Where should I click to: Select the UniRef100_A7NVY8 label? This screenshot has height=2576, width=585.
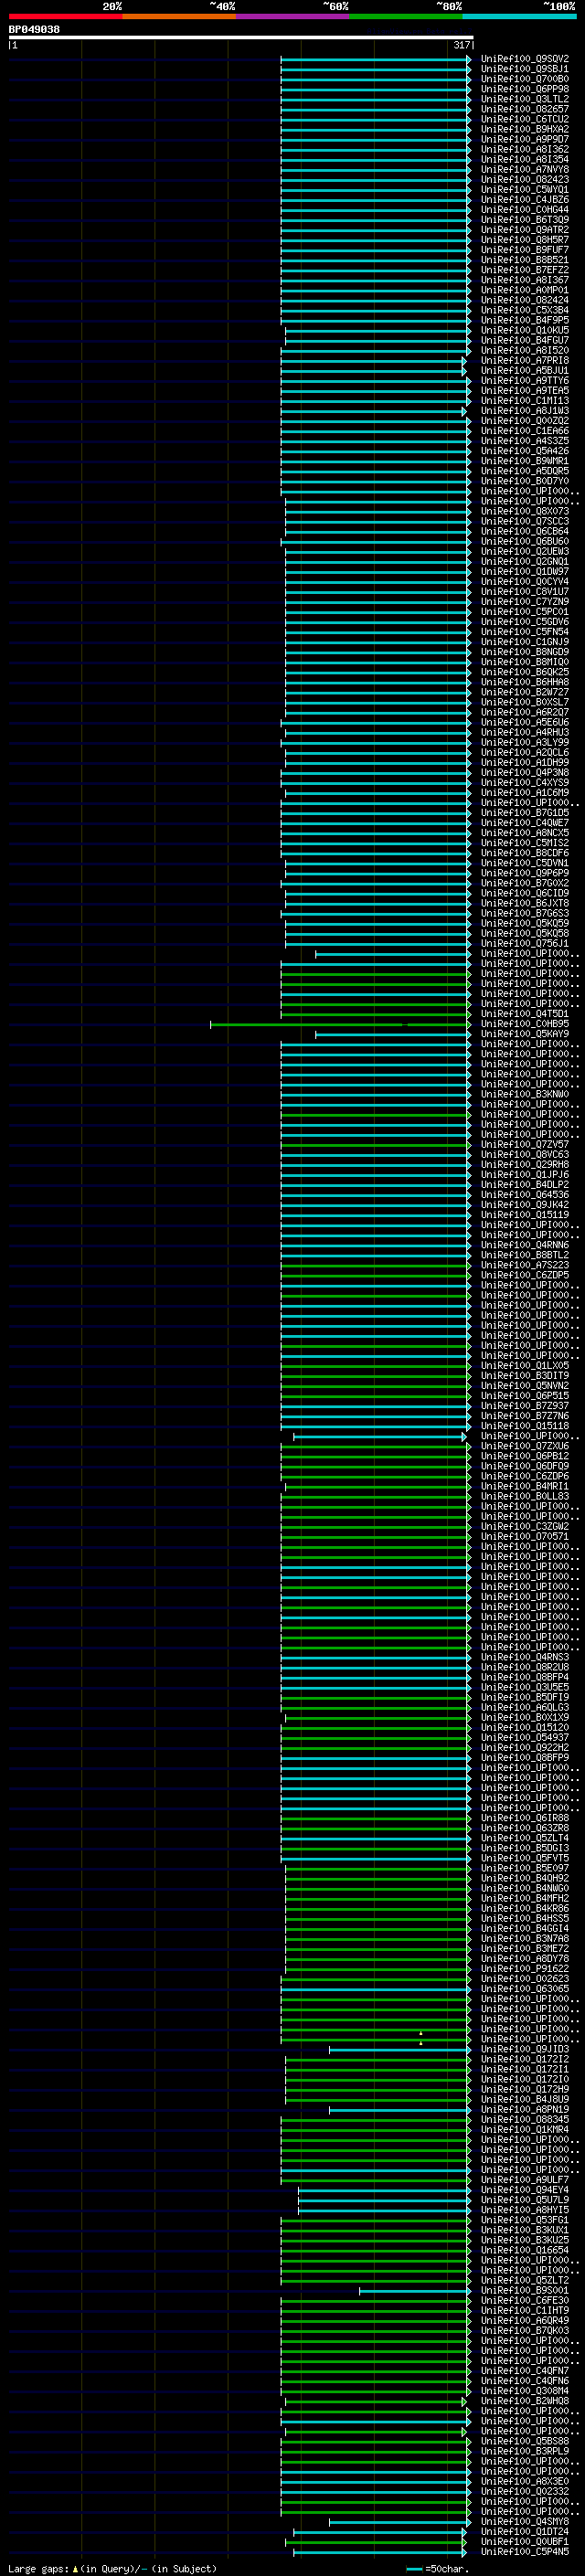click(525, 169)
